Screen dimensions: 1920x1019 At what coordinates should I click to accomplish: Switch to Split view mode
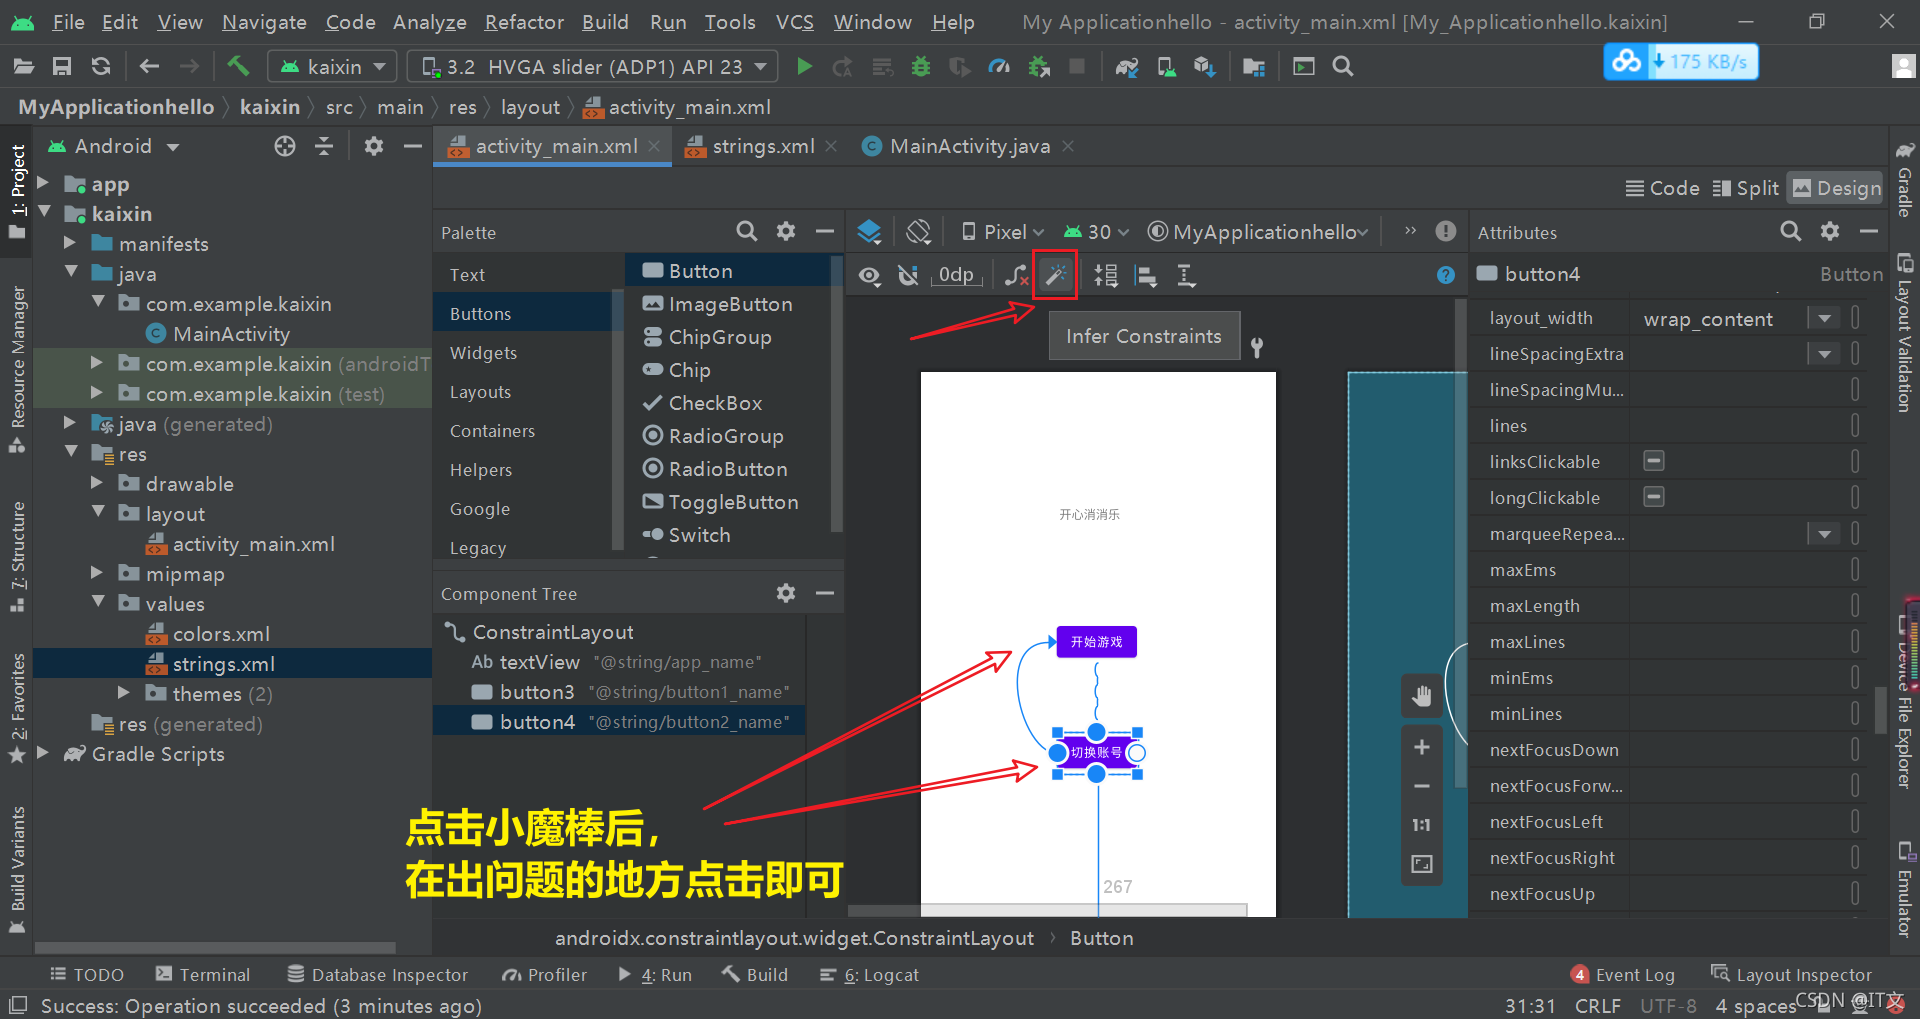(x=1746, y=188)
